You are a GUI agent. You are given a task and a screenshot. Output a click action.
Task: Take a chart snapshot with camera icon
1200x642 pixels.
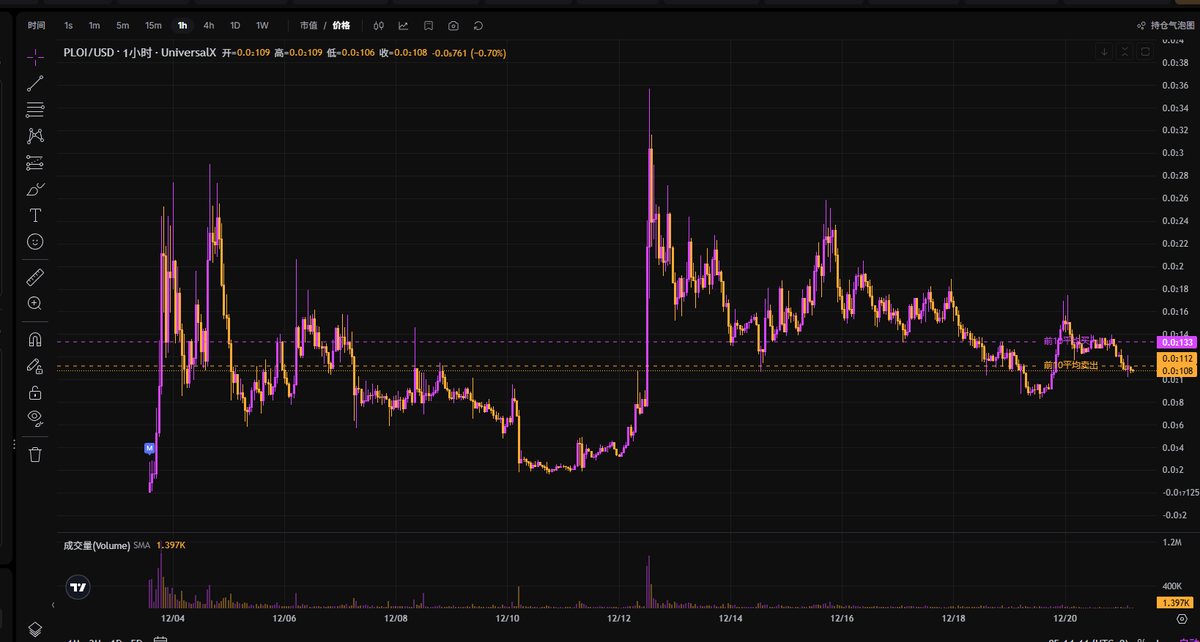[454, 25]
